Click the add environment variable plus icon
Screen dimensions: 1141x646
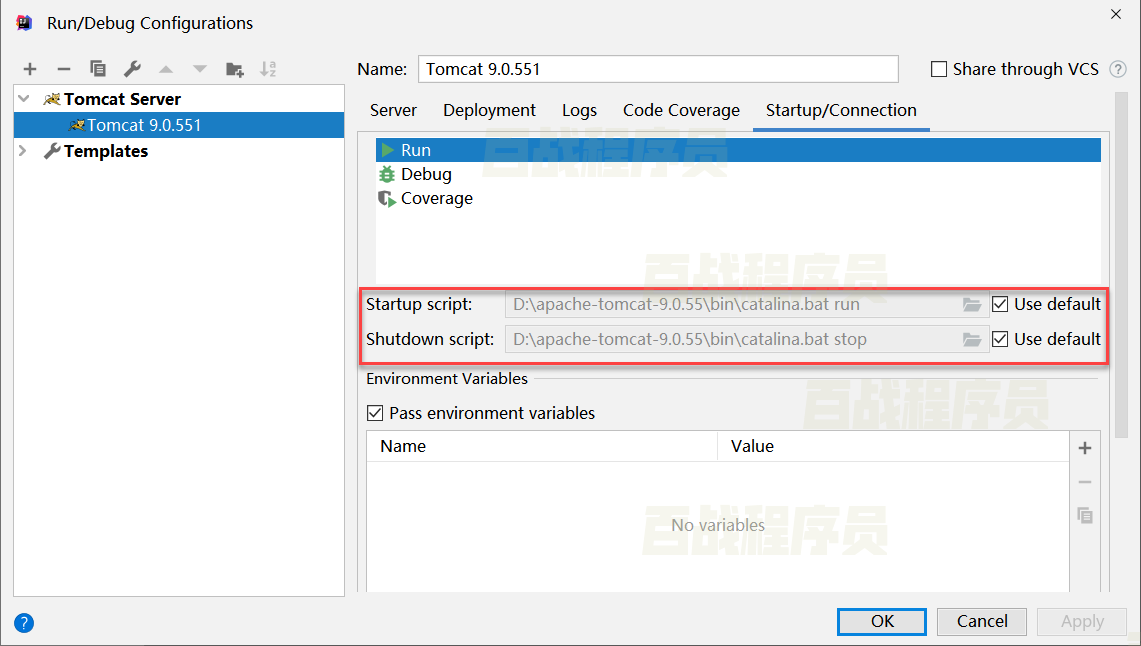[1085, 448]
